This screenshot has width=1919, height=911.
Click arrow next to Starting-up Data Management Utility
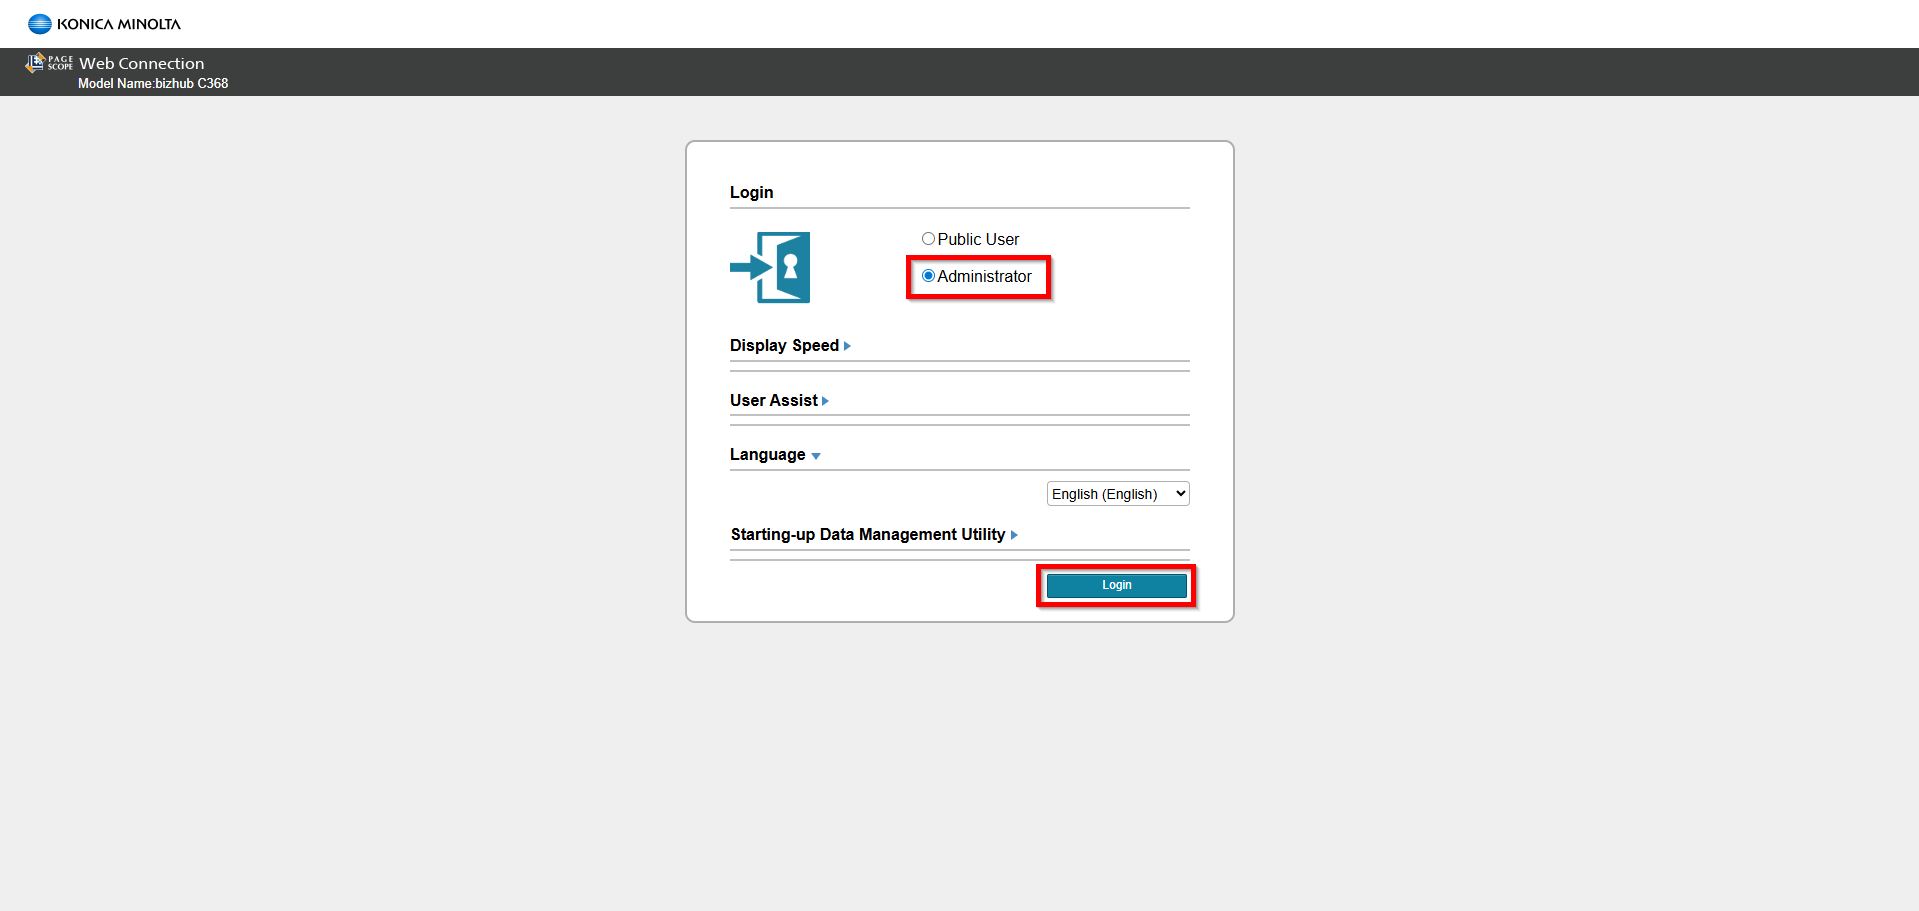coord(1014,535)
